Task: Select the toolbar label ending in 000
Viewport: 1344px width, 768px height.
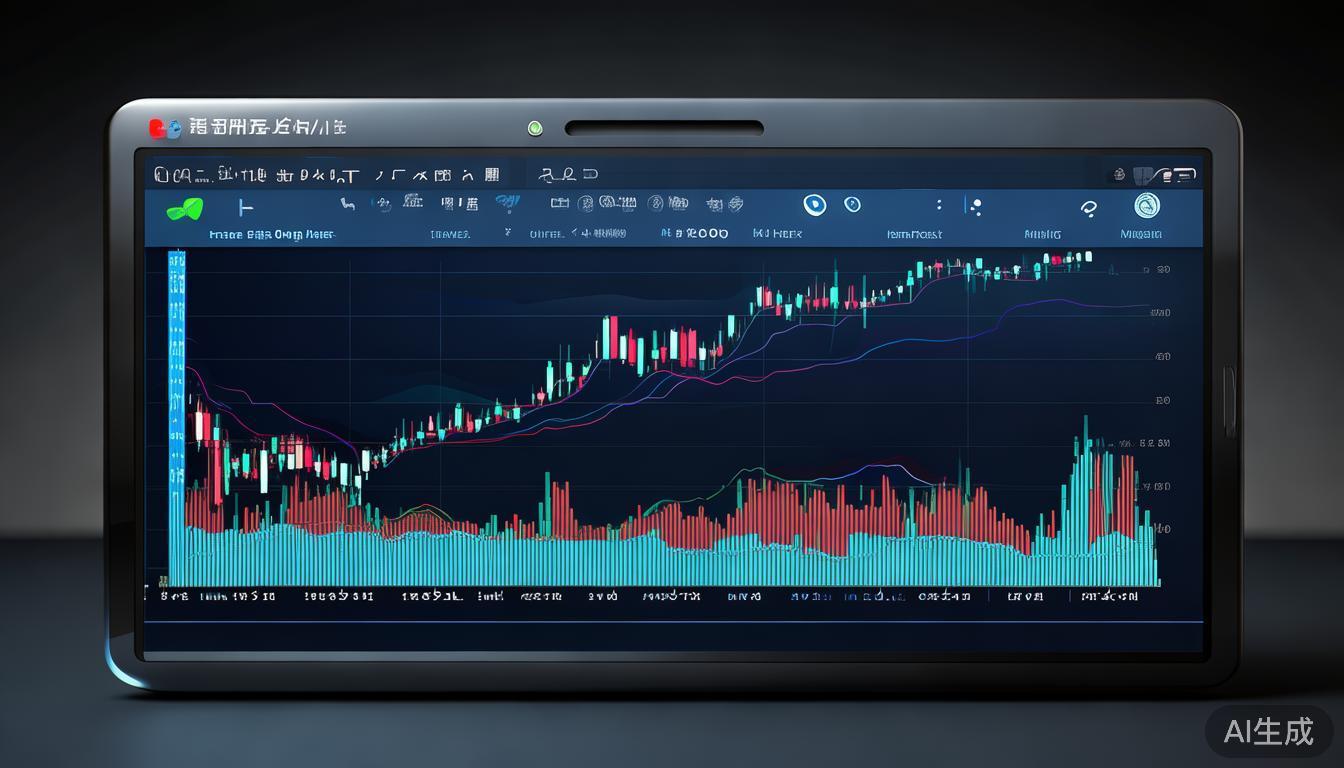Action: point(694,233)
